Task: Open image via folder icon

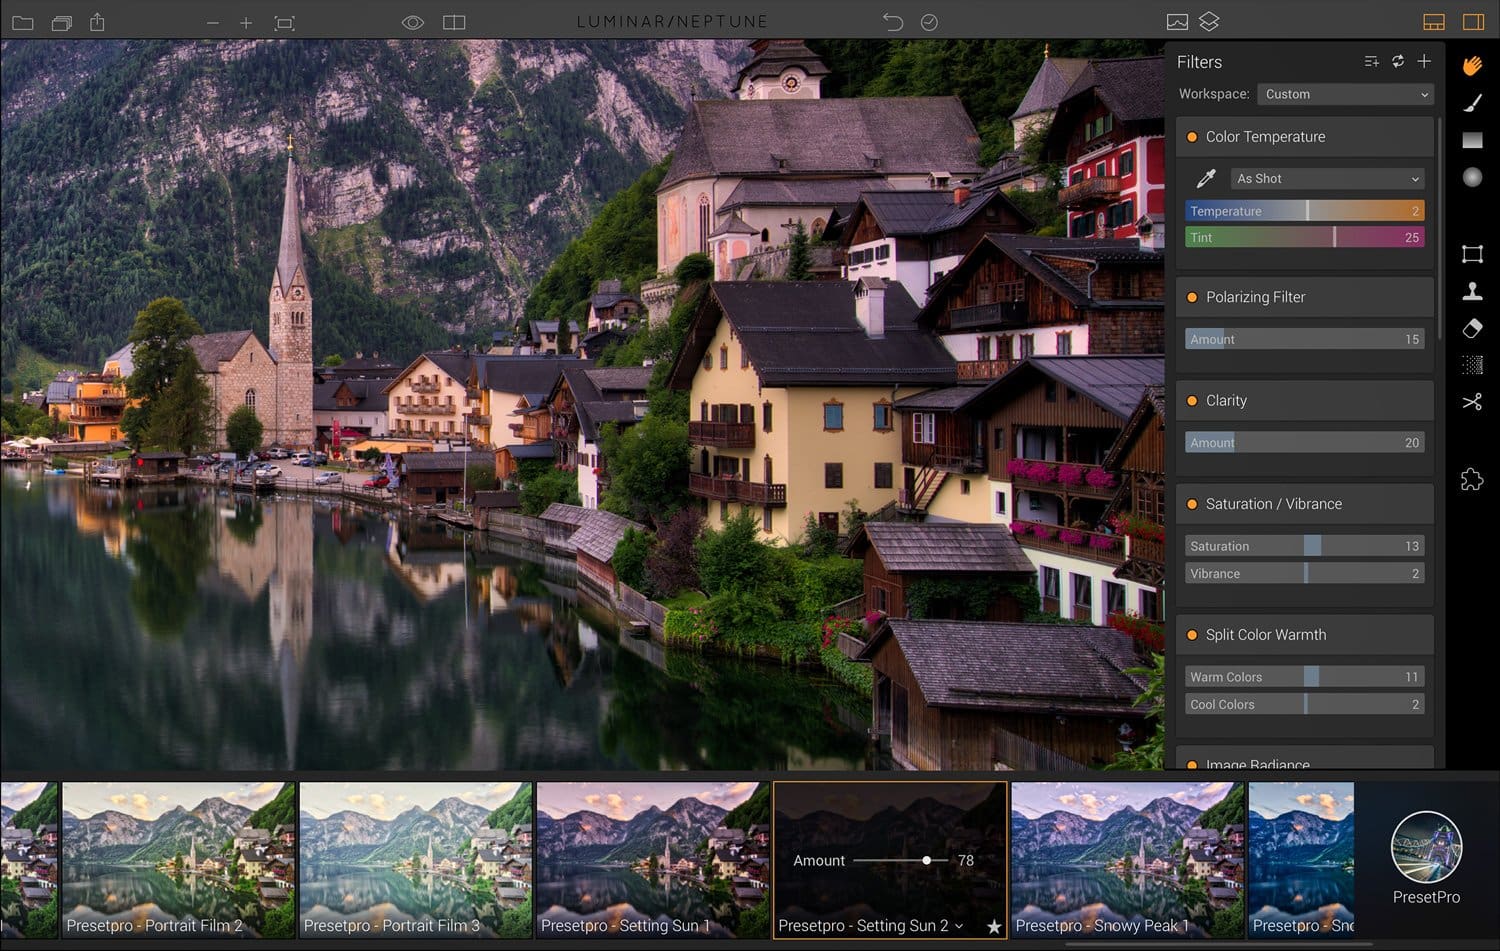Action: [23, 22]
